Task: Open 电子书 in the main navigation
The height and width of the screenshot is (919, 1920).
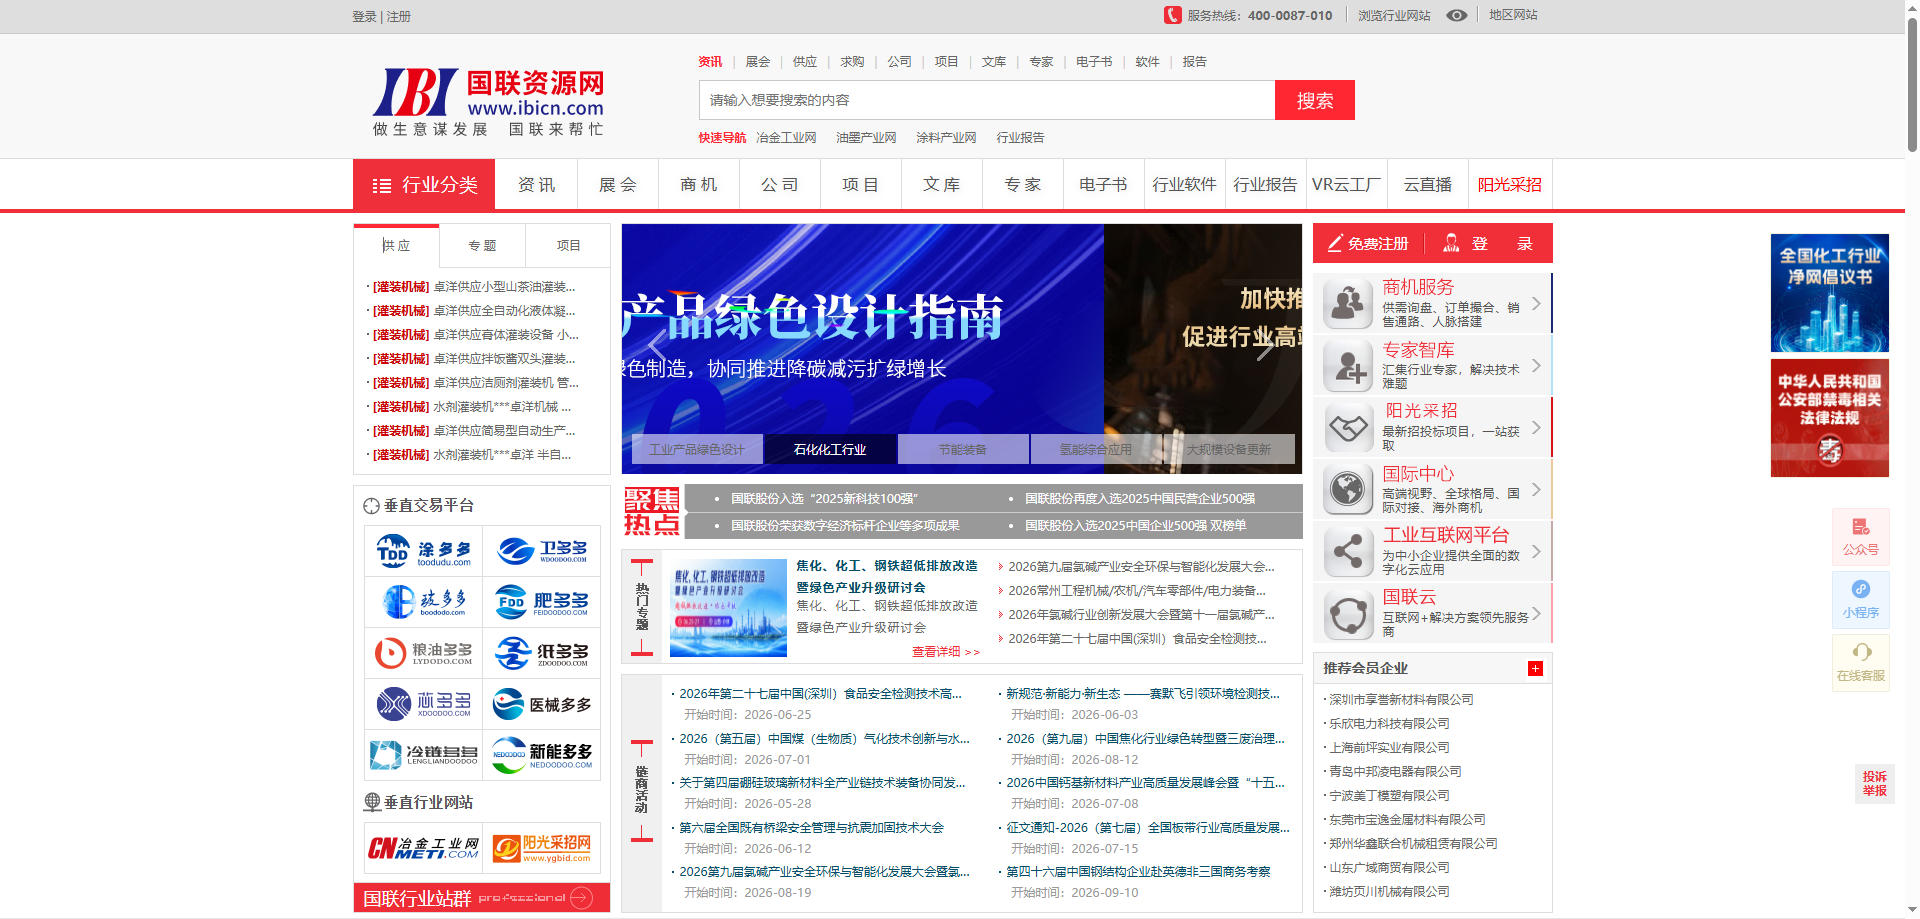Action: 1103,185
